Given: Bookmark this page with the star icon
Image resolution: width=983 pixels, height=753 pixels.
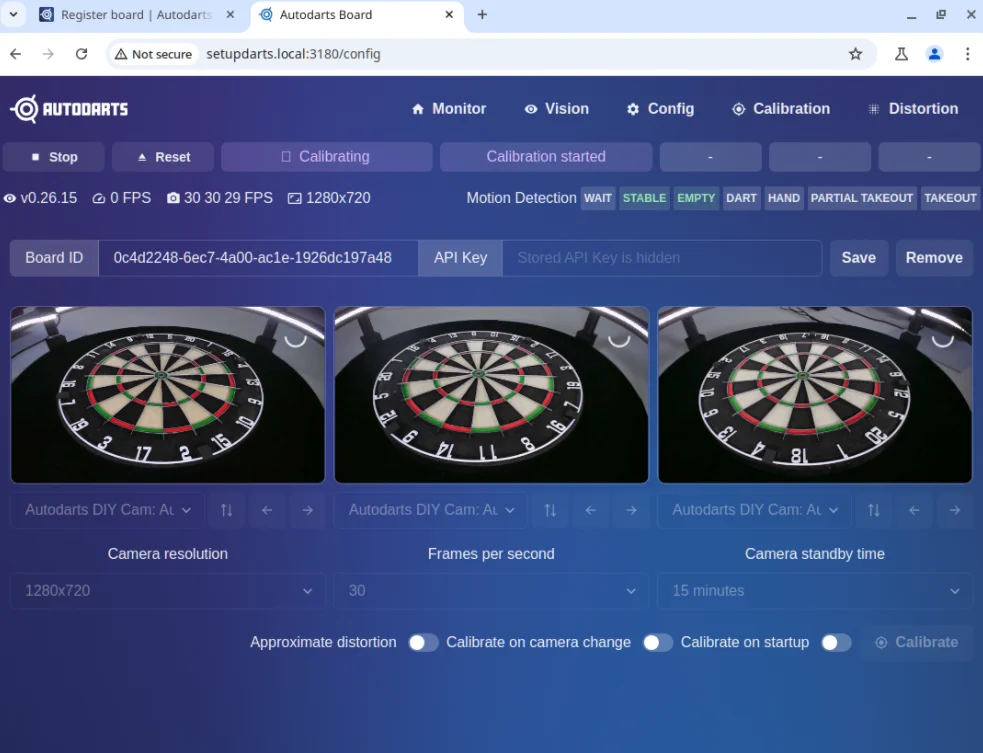Looking at the screenshot, I should (x=855, y=54).
